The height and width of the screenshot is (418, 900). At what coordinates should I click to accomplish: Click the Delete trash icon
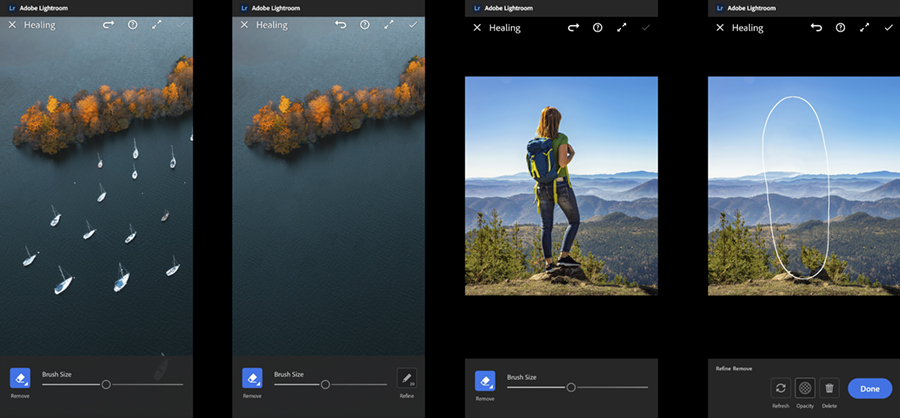[829, 388]
